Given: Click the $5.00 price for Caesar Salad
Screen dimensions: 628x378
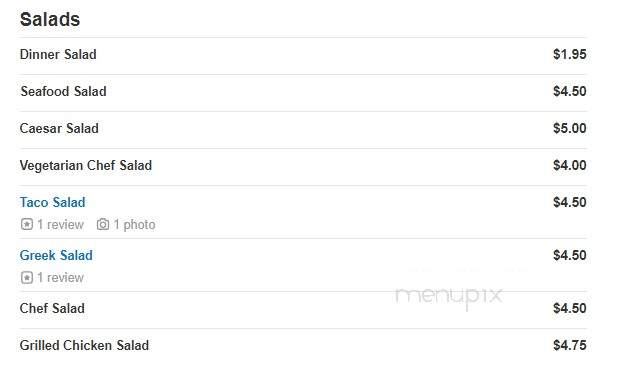Looking at the screenshot, I should (x=570, y=128).
